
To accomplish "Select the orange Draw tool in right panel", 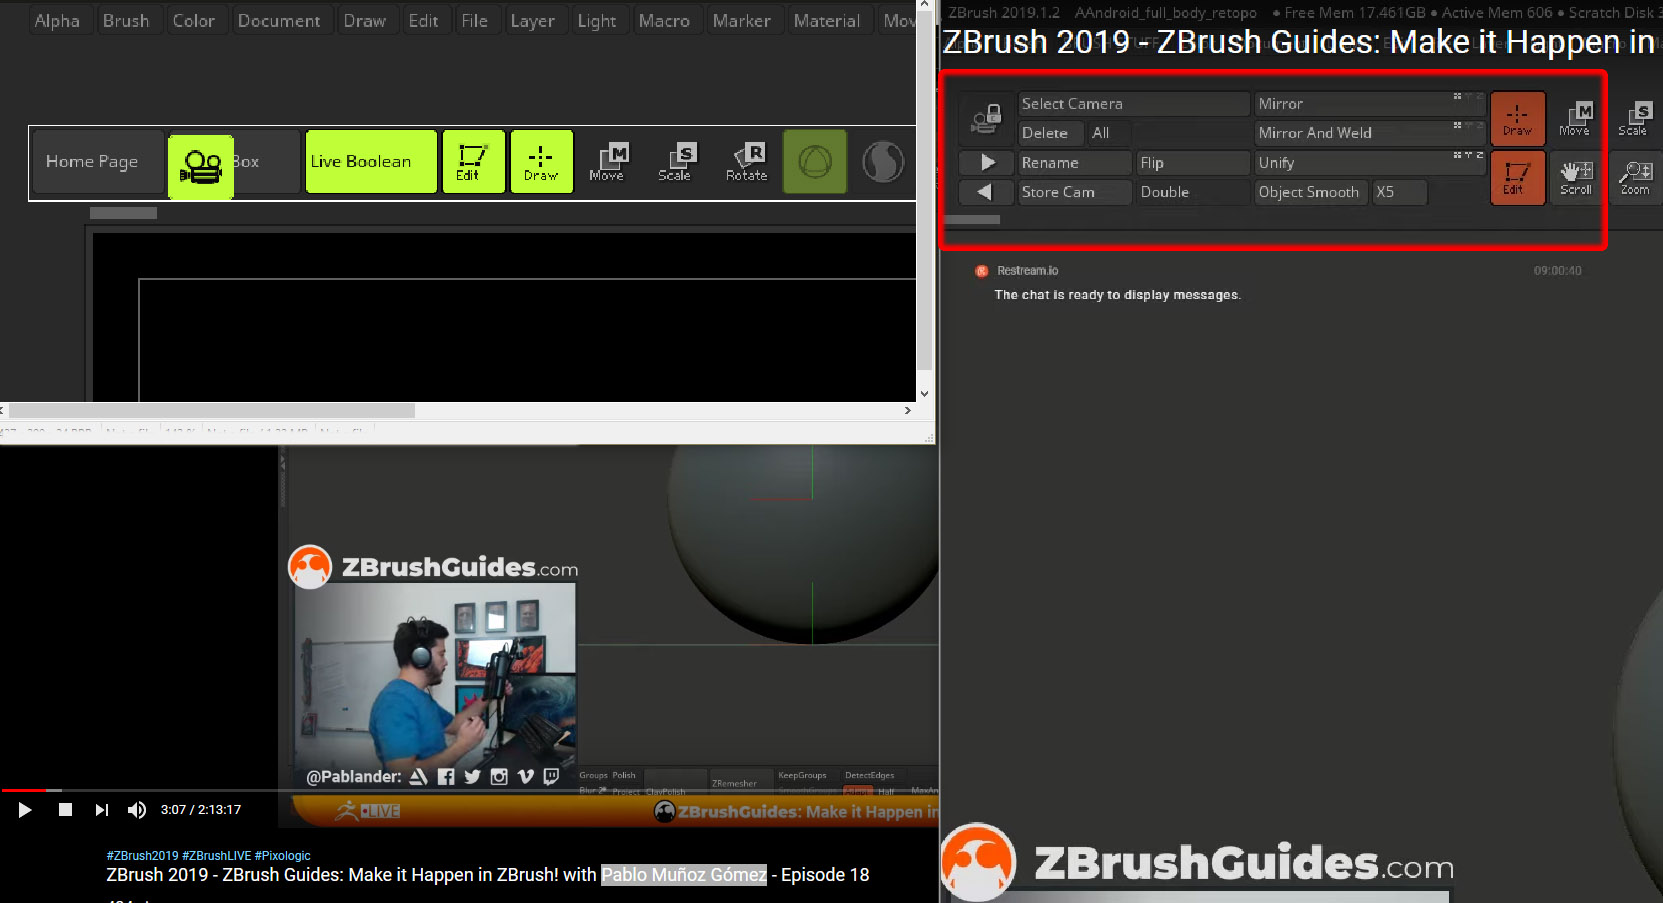I will pos(1517,118).
